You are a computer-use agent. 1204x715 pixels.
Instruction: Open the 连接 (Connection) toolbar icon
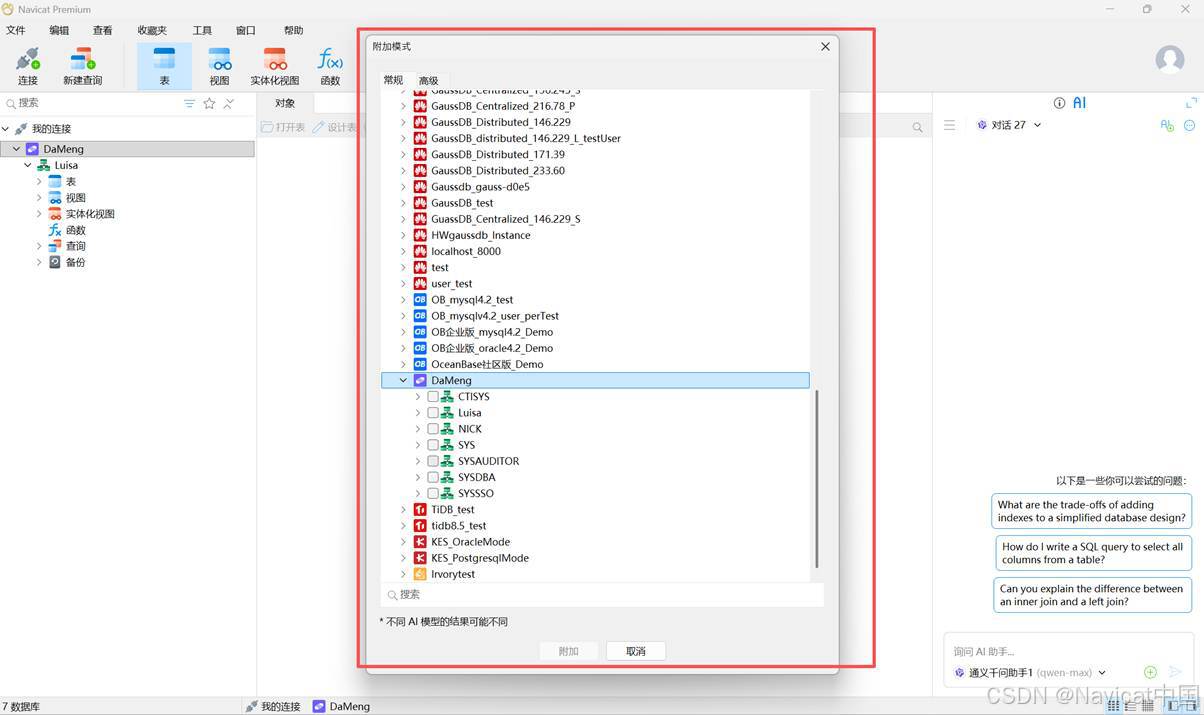click(x=27, y=66)
